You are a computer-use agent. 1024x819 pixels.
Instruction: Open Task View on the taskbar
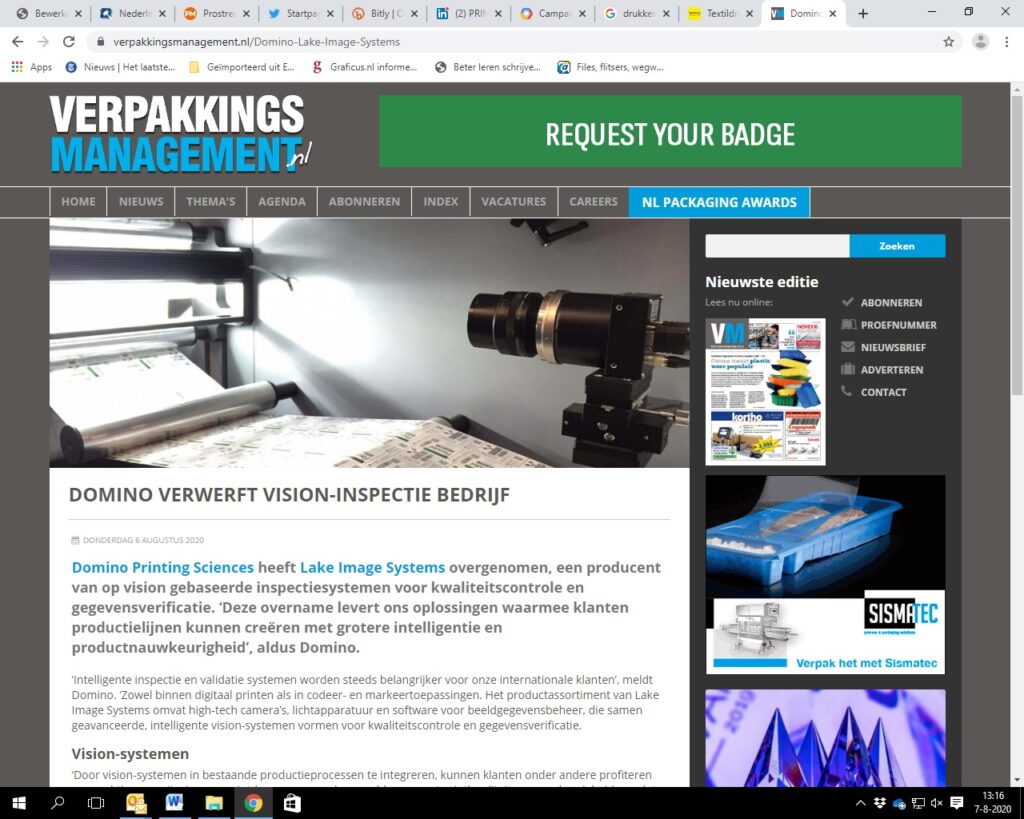(x=96, y=803)
